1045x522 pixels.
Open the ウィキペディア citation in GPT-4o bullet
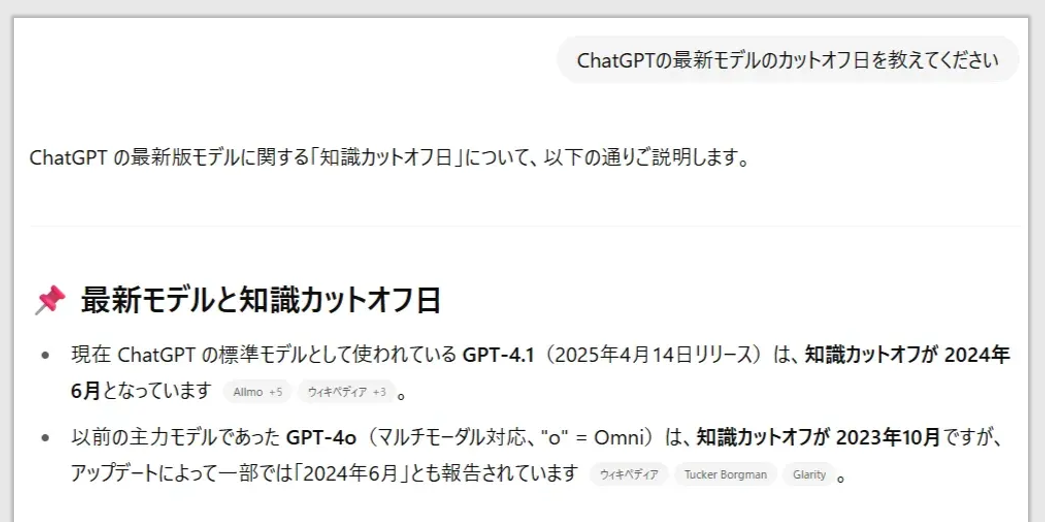629,475
